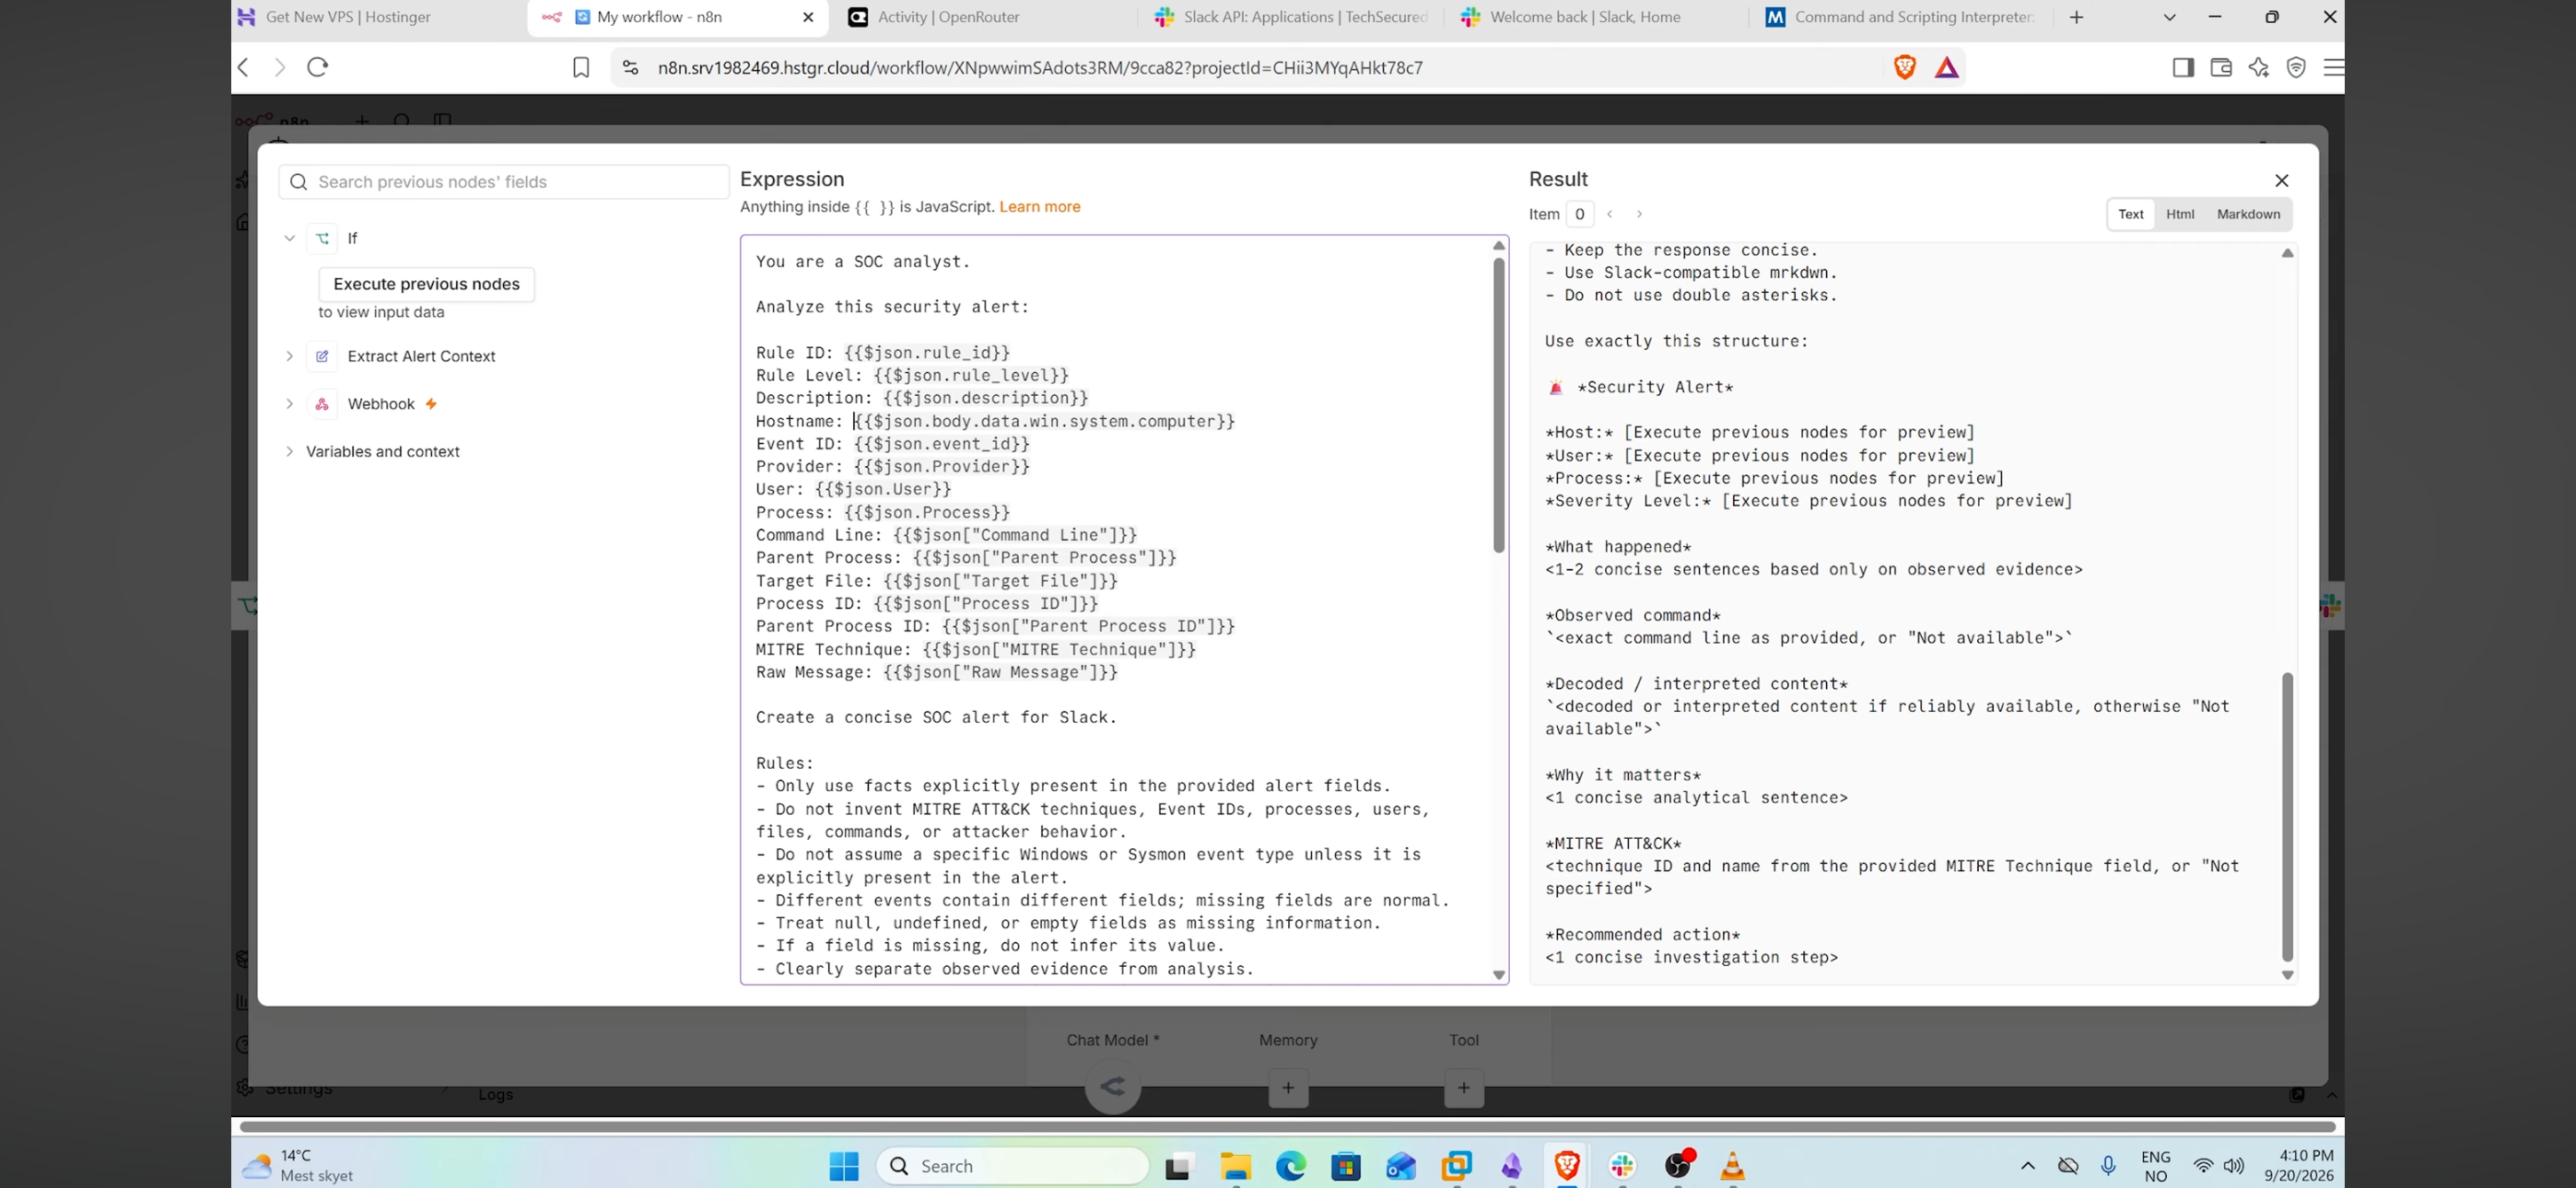The width and height of the screenshot is (2576, 1188).
Task: Click the Windows taskbar Search box
Action: [x=1012, y=1166]
